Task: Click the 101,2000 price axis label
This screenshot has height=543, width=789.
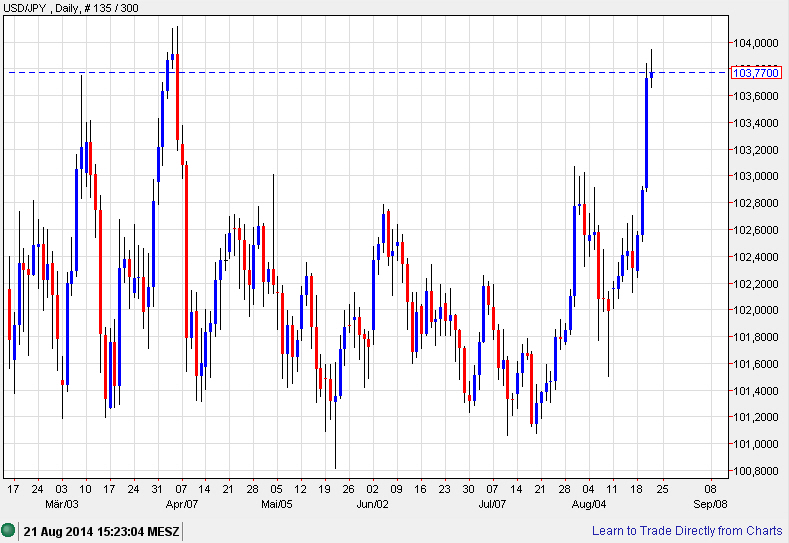Action: (x=755, y=417)
